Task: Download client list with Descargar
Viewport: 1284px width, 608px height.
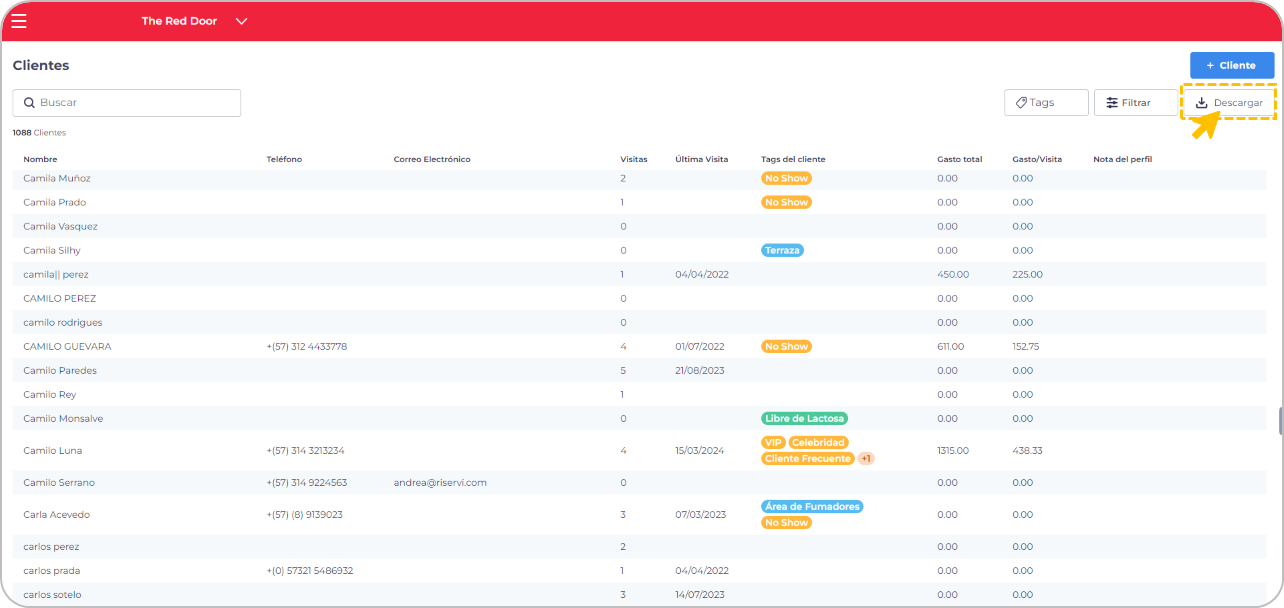Action: coord(1229,102)
